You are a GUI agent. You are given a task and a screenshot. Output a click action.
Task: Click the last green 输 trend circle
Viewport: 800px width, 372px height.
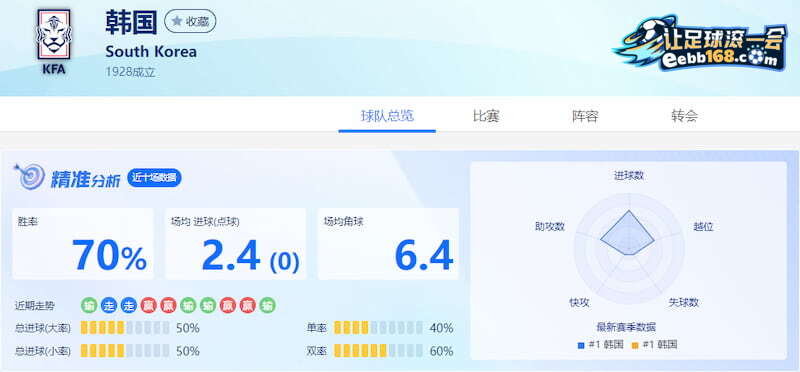pos(268,305)
